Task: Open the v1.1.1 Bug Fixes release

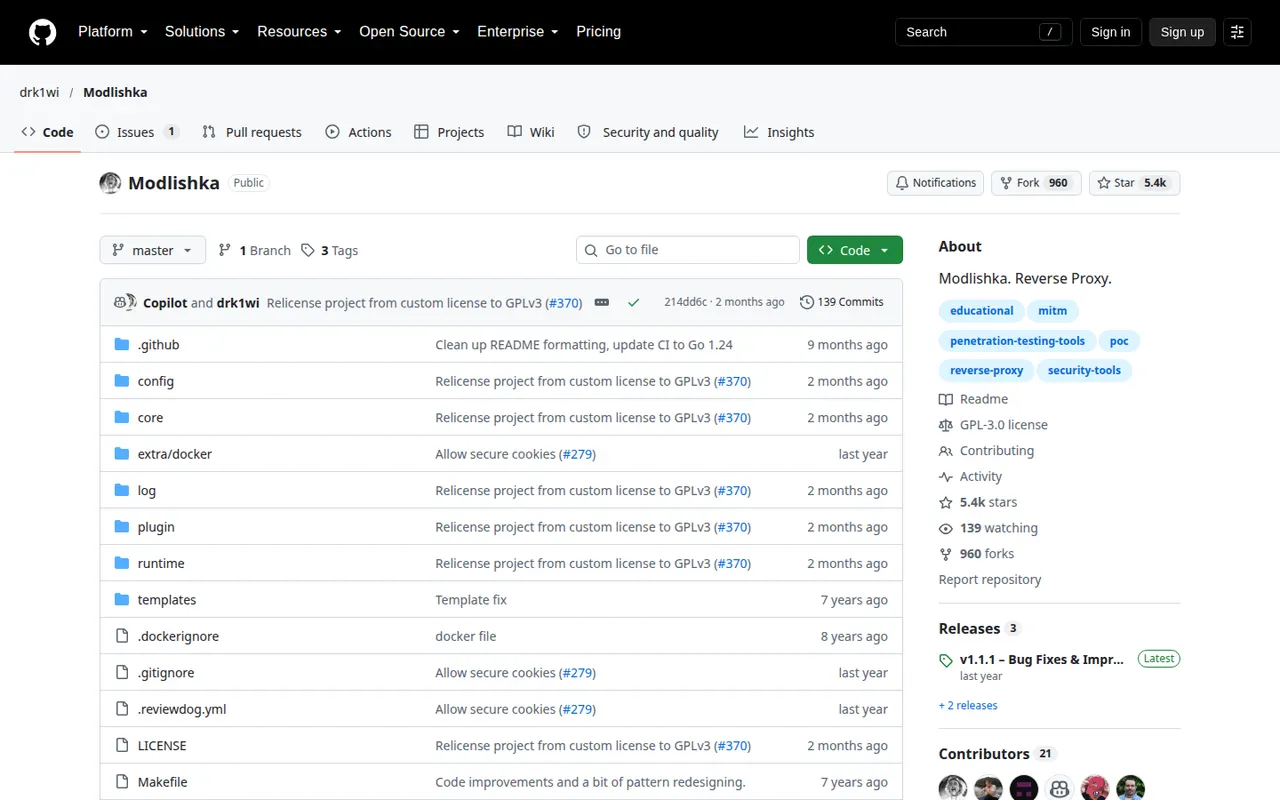Action: point(1041,660)
